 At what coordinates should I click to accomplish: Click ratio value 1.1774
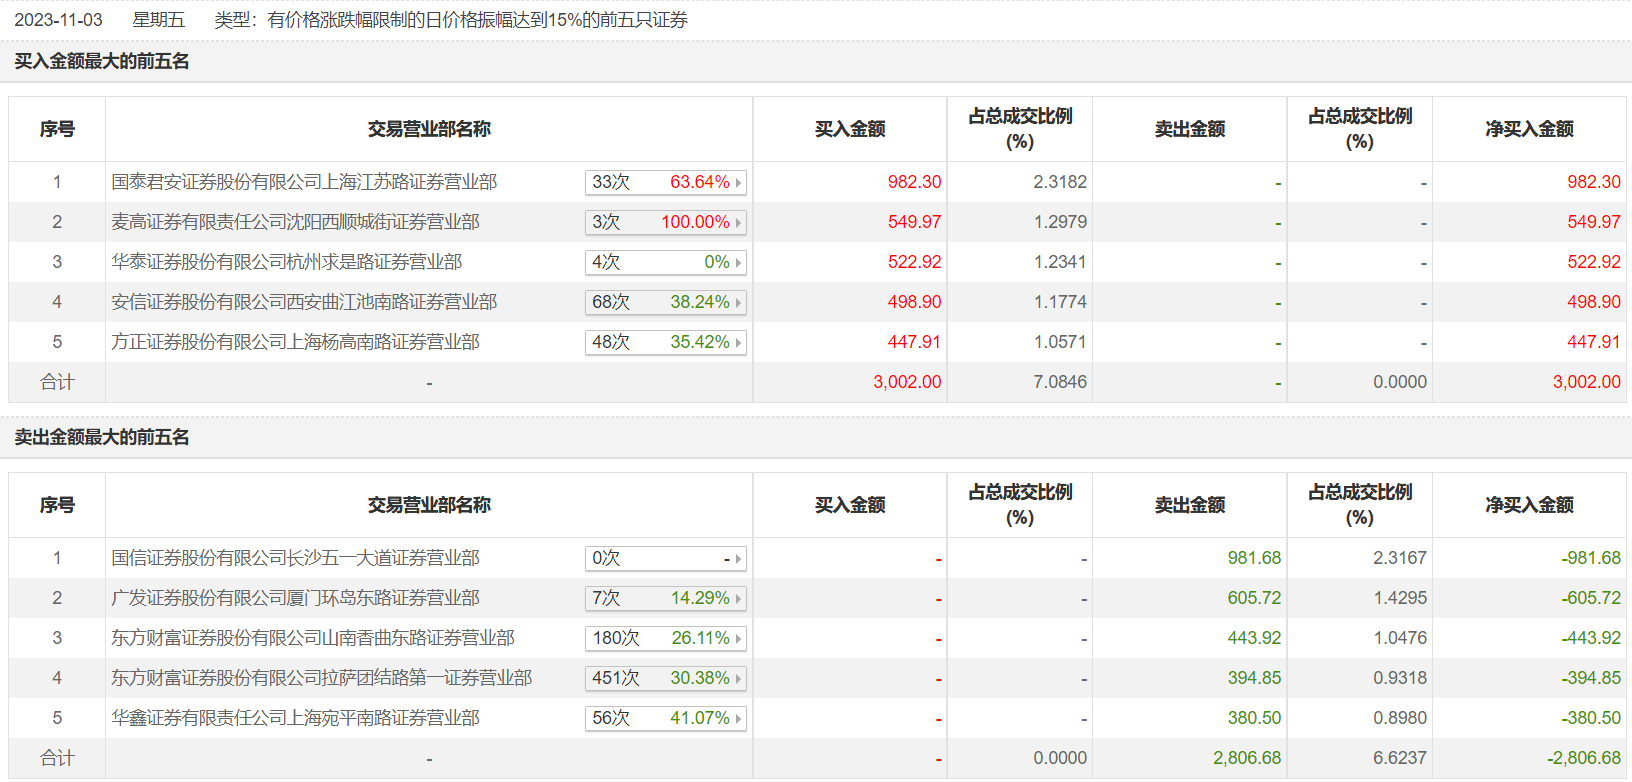pos(1060,302)
